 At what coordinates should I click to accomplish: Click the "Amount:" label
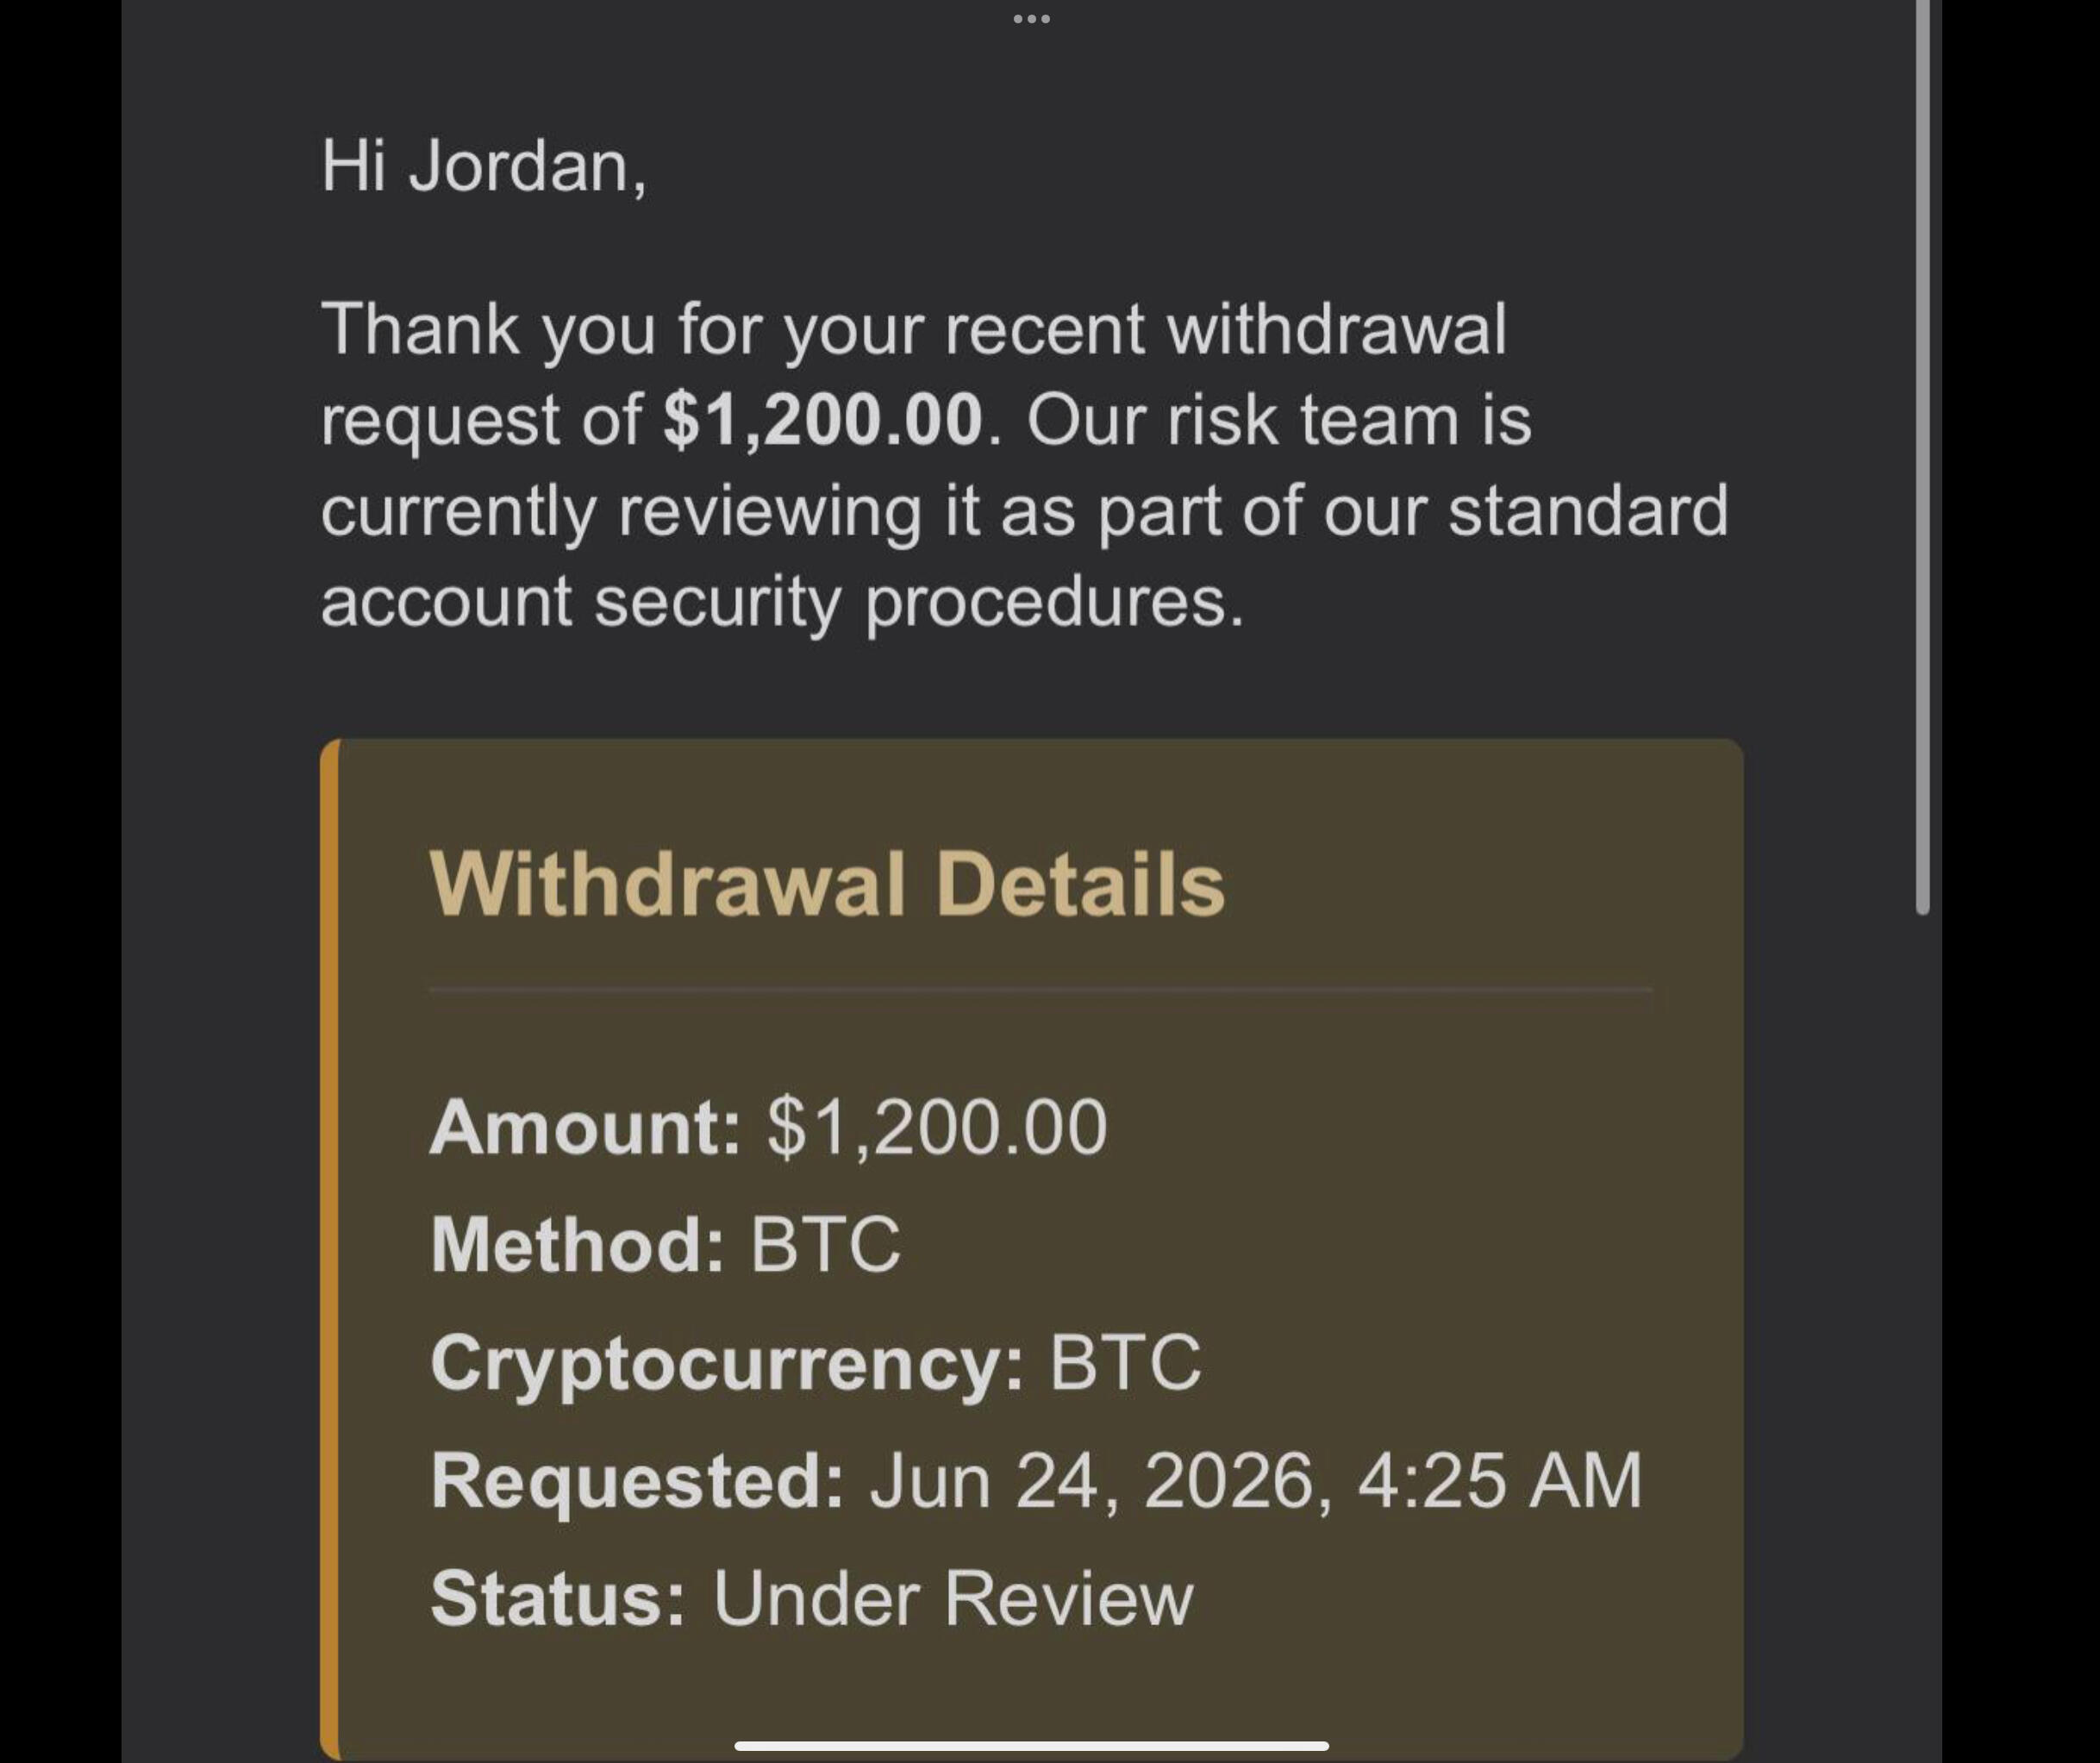click(585, 1127)
